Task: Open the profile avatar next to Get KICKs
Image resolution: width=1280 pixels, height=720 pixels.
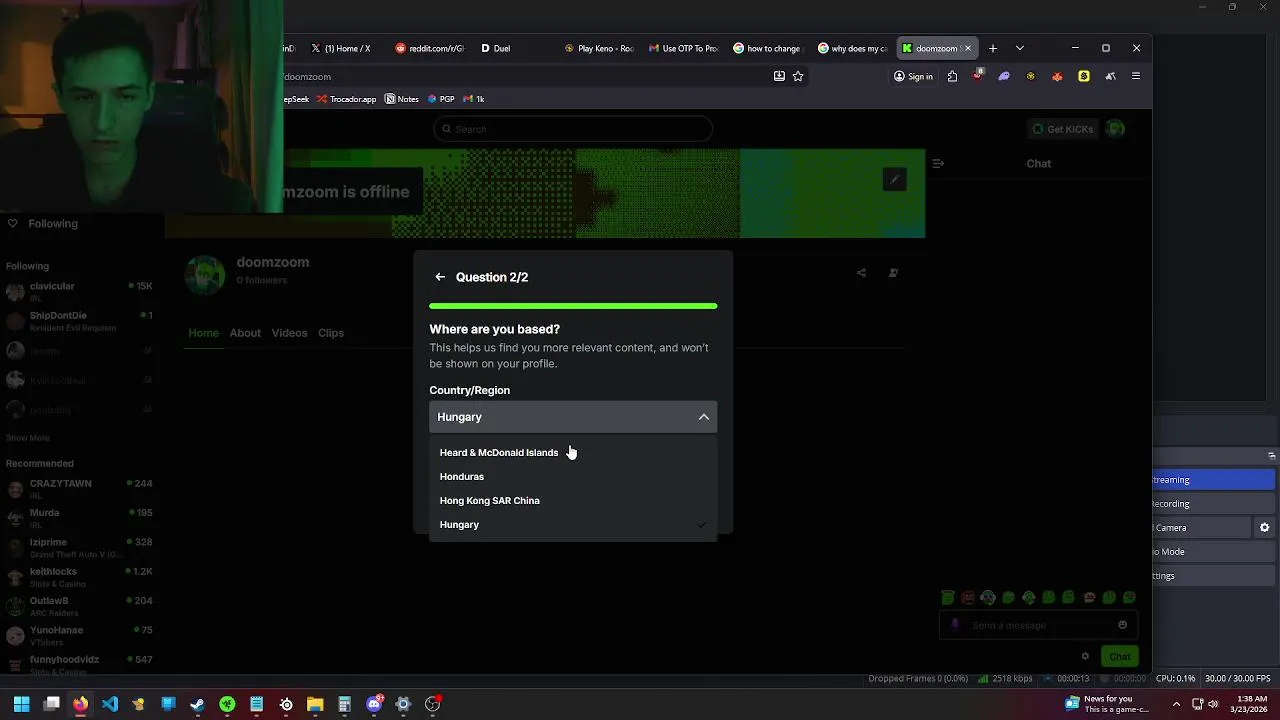Action: tap(1115, 129)
